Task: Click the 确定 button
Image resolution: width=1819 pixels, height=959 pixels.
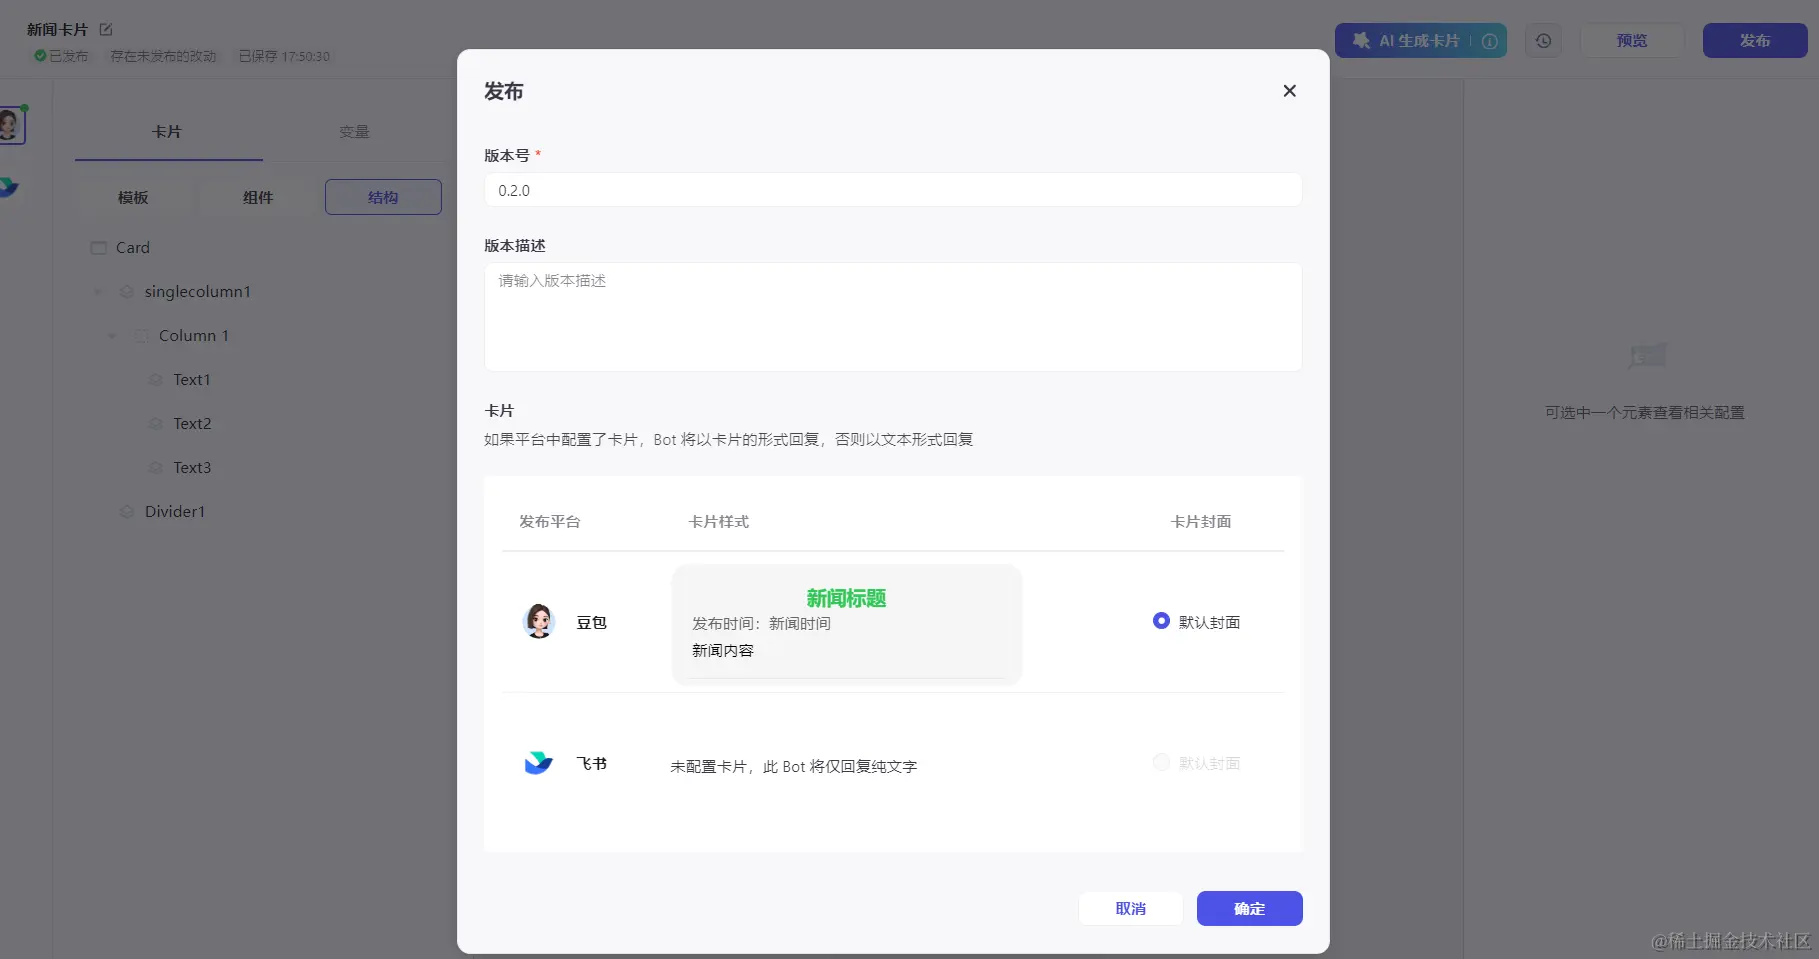Action: tap(1249, 908)
